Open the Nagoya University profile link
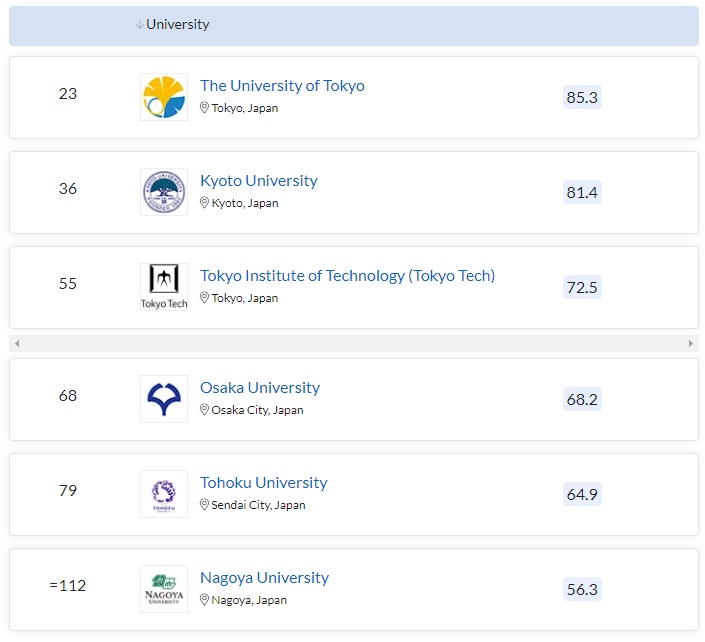705x642 pixels. click(264, 578)
